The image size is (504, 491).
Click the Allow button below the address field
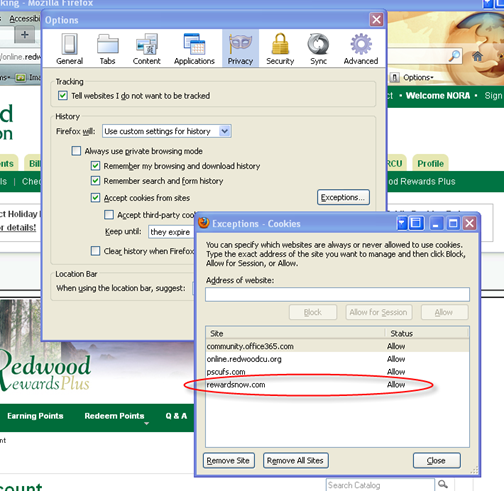click(445, 312)
